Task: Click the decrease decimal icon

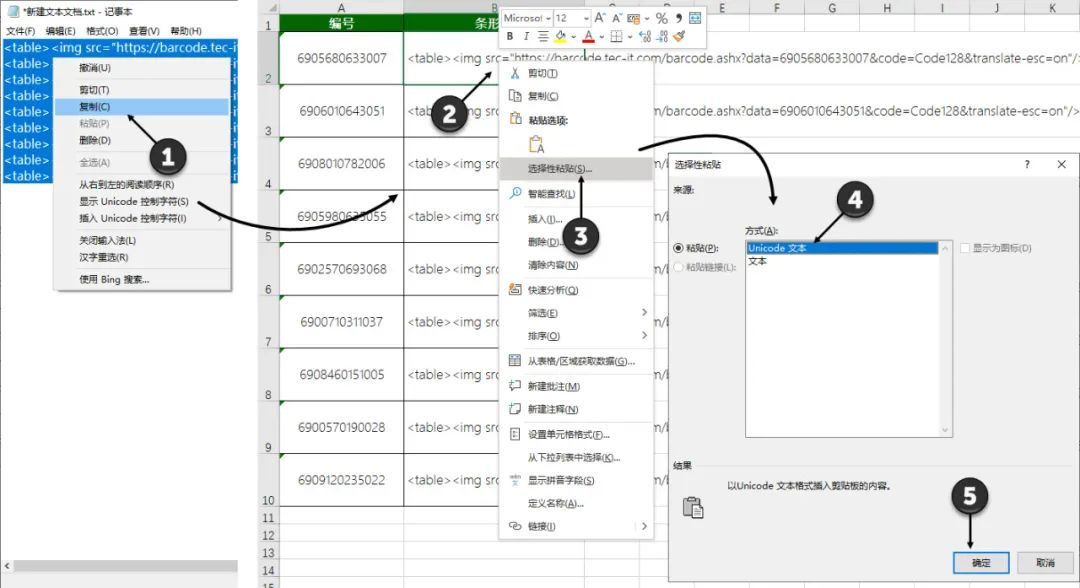Action: click(x=662, y=36)
